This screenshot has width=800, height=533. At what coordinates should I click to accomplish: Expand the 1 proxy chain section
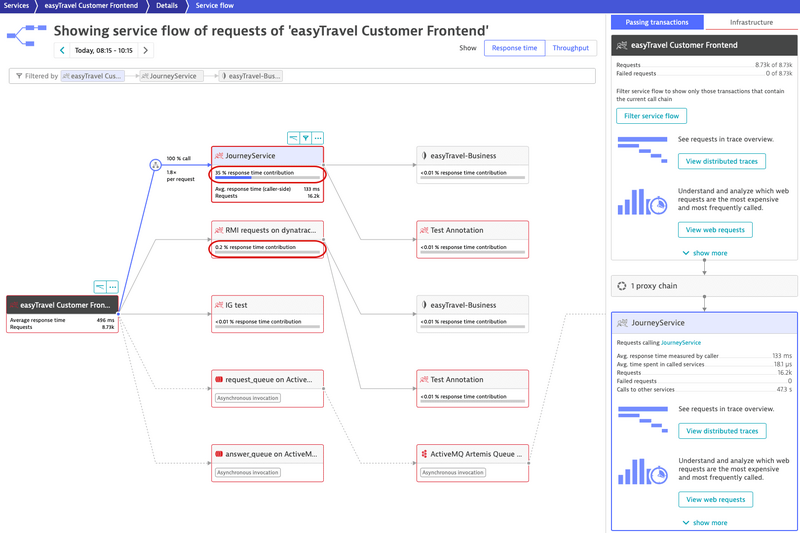[704, 286]
